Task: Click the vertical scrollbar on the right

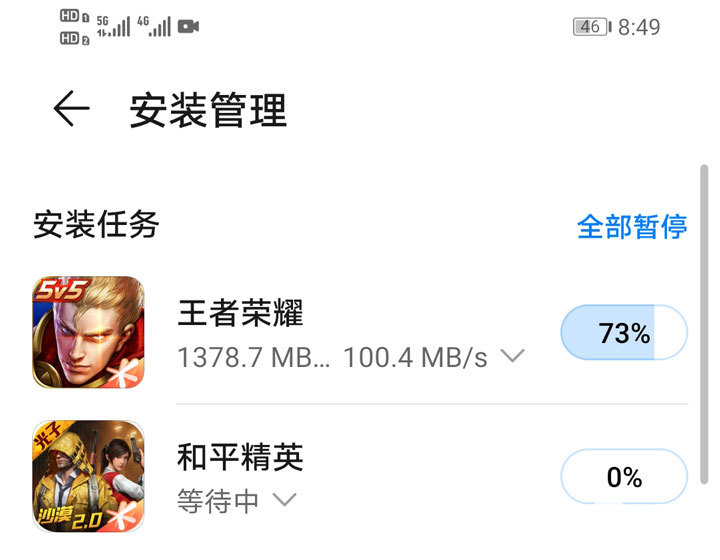Action: point(704,324)
